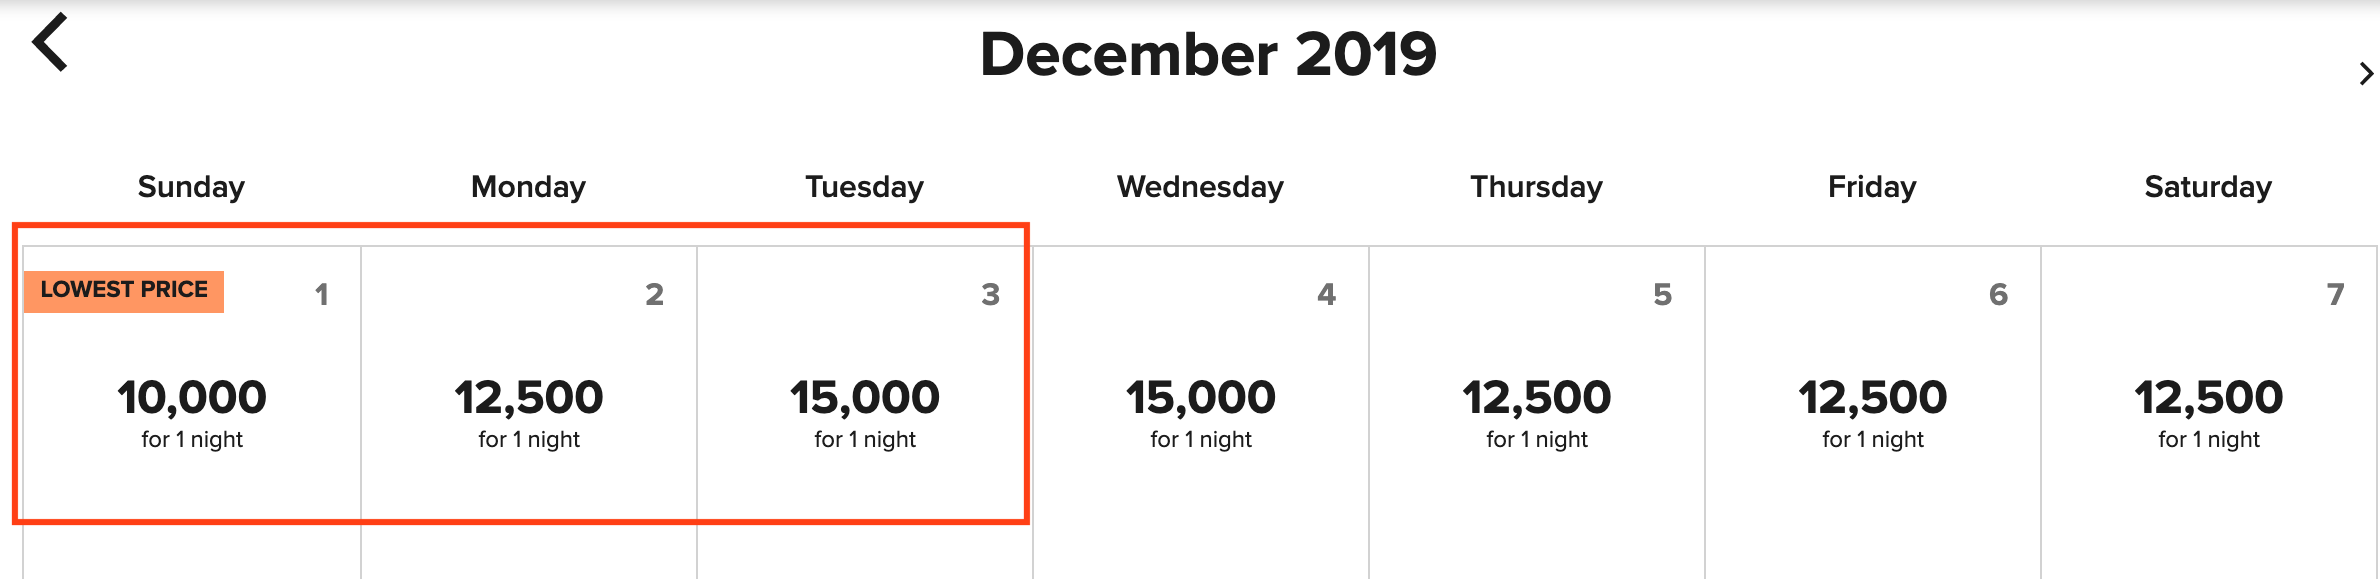Click the Sunday column header
This screenshot has height=579, width=2380.
tap(191, 187)
